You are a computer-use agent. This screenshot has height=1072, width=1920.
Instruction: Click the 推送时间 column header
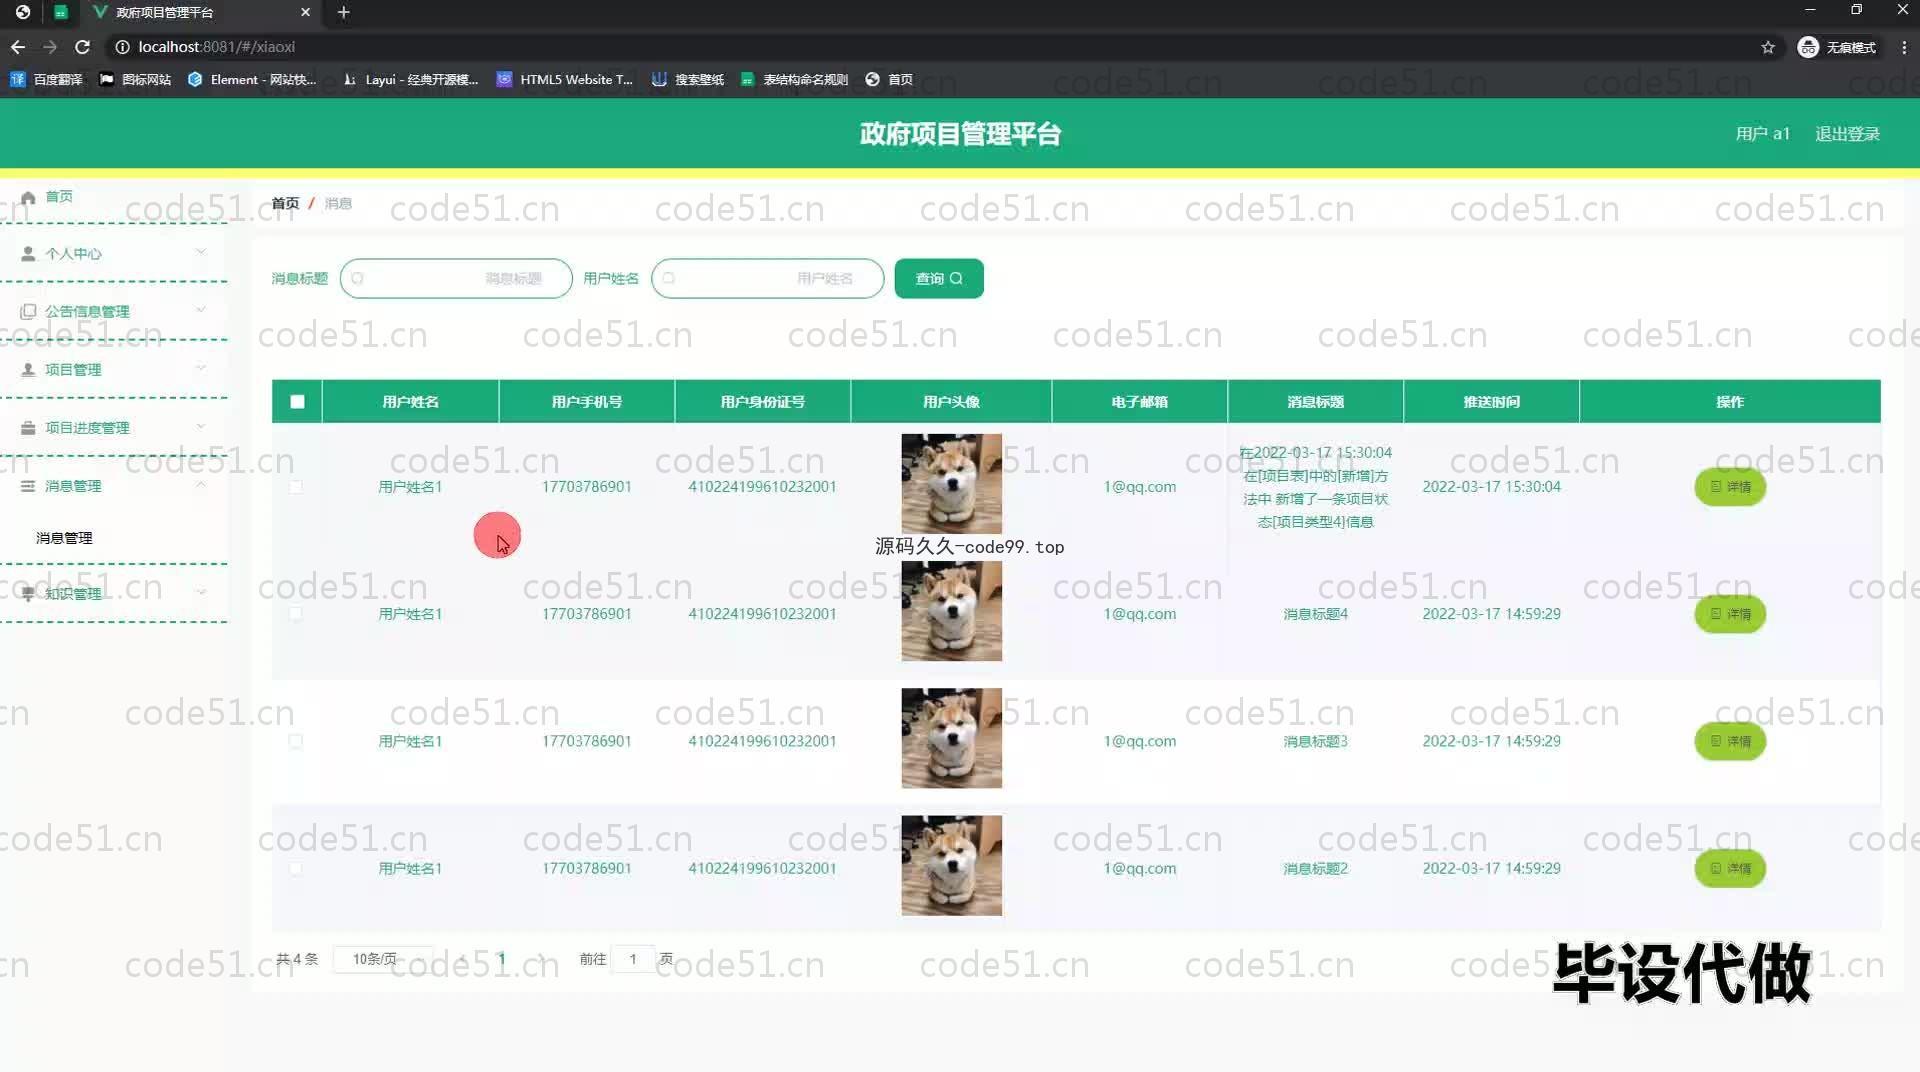(x=1491, y=402)
